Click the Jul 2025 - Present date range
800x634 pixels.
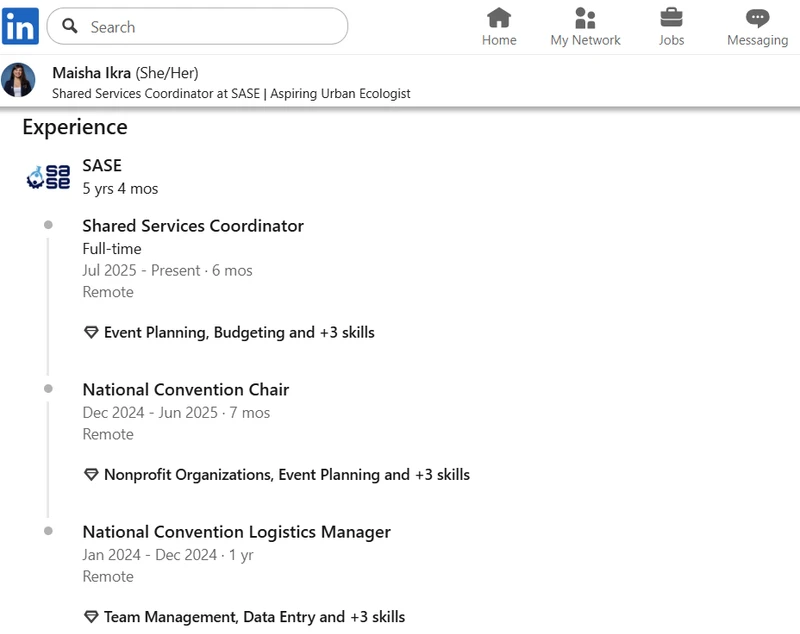click(x=141, y=270)
